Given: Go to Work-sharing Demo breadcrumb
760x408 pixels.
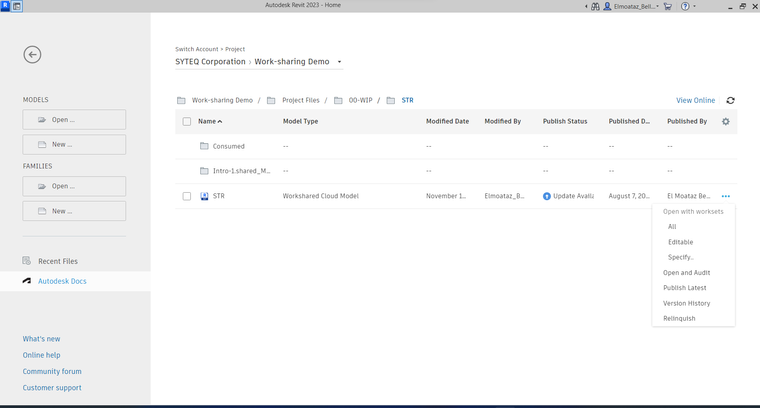Looking at the screenshot, I should (x=222, y=100).
